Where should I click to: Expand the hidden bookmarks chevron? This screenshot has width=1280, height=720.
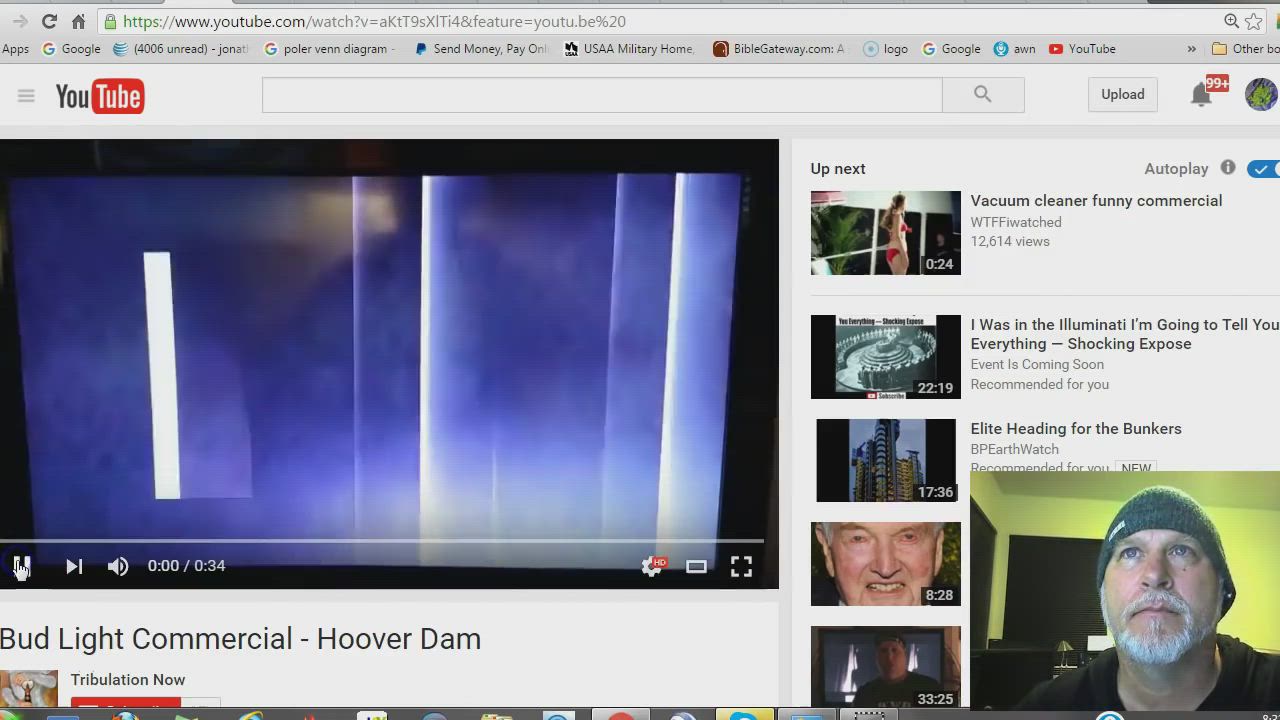pyautogui.click(x=1191, y=49)
